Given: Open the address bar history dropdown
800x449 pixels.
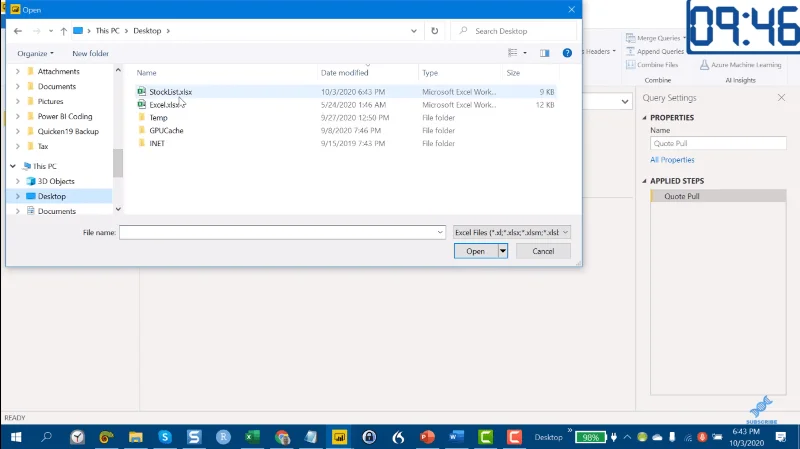Looking at the screenshot, I should tap(414, 31).
